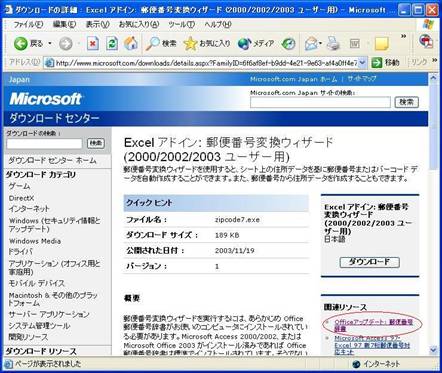The height and width of the screenshot is (373, 442).
Task: Click the Back arrow icon
Action: (21, 44)
